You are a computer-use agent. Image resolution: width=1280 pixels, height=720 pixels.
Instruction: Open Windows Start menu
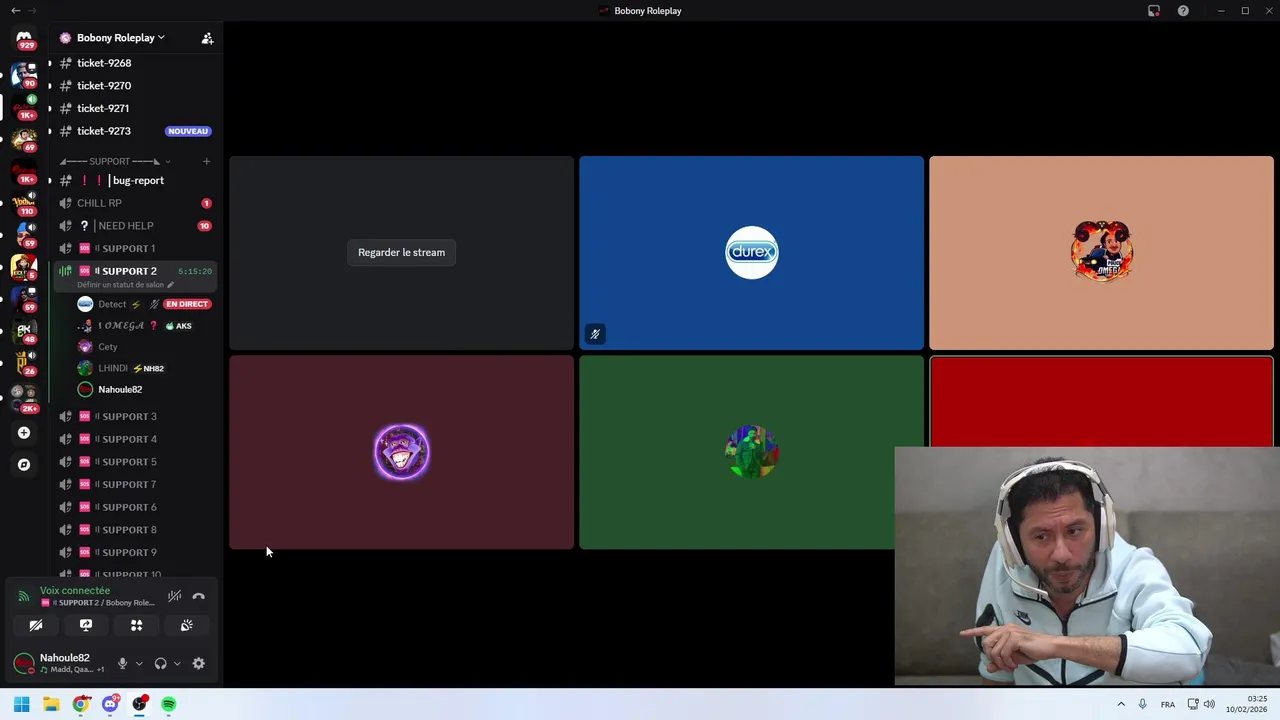point(21,704)
